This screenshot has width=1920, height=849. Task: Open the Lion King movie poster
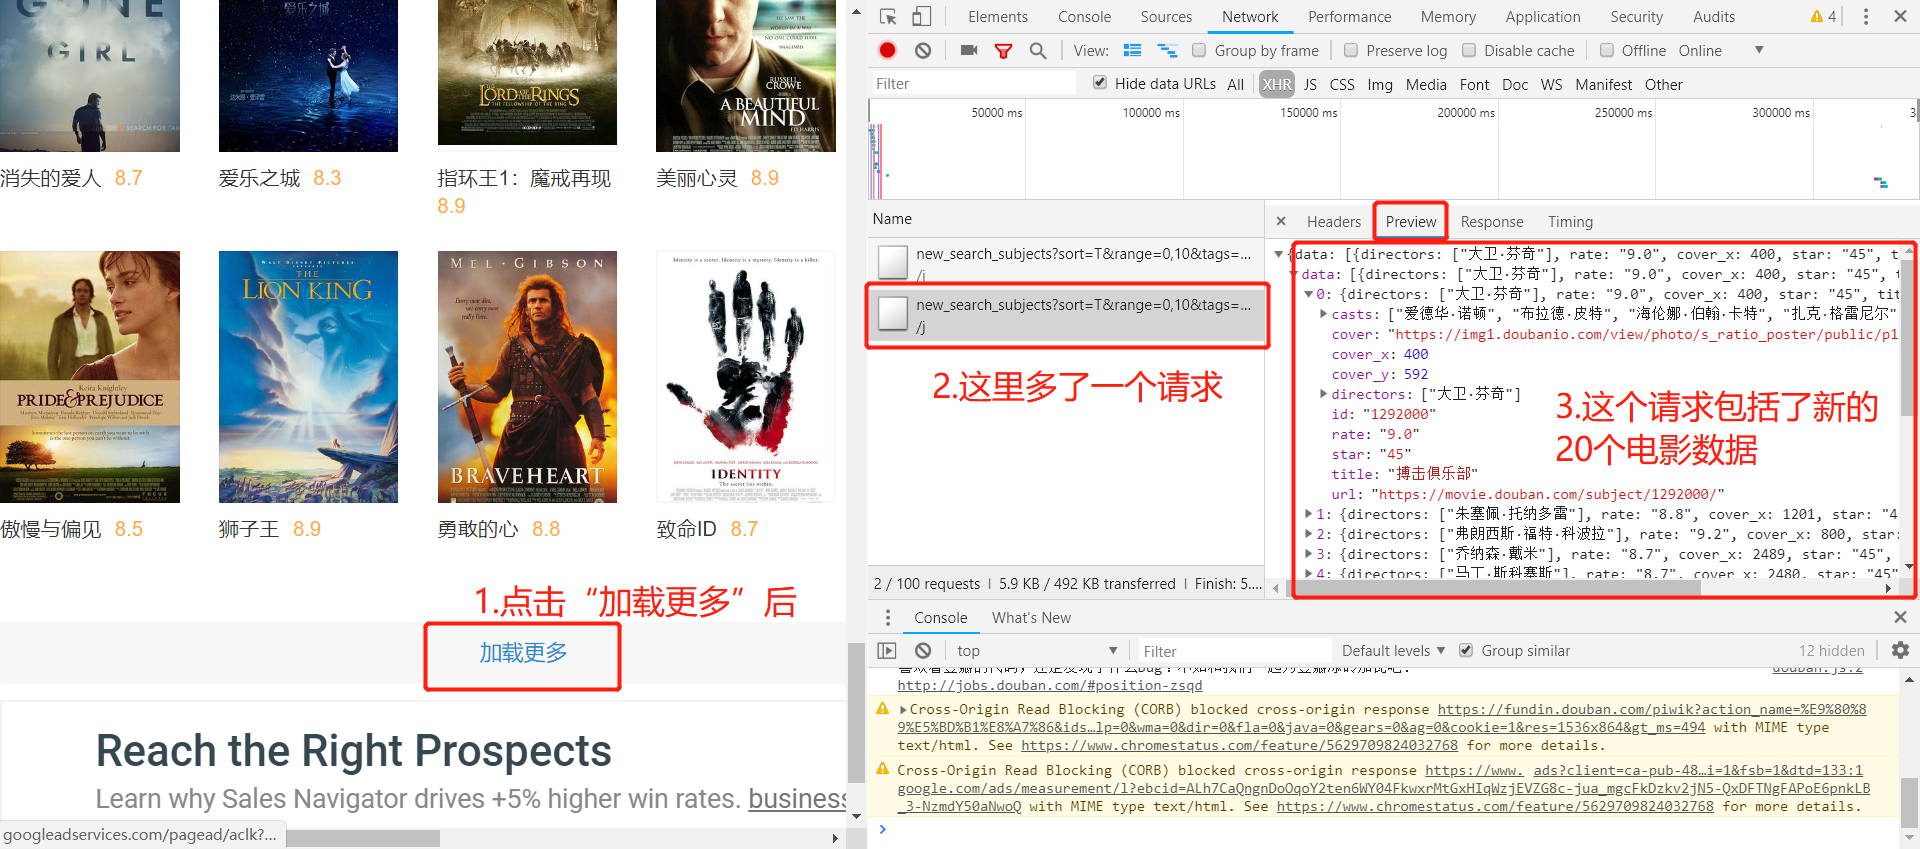pyautogui.click(x=308, y=377)
